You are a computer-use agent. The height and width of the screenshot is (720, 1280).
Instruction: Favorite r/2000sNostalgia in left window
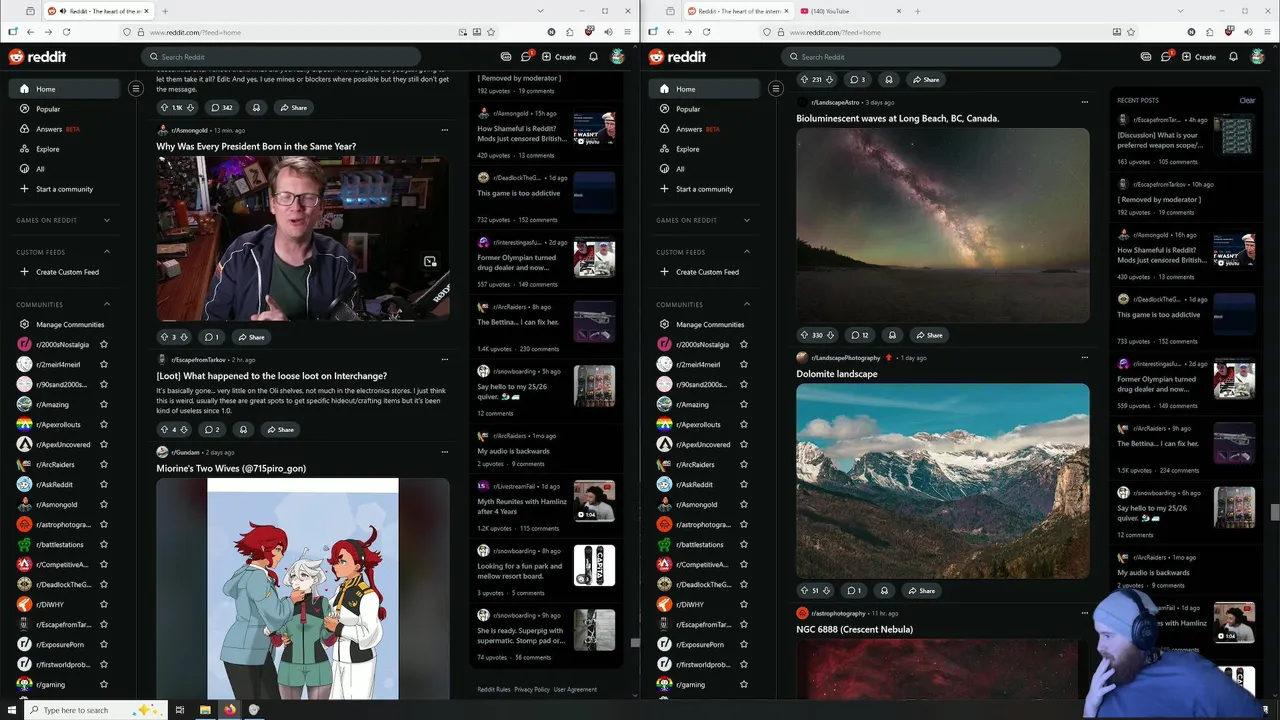(103, 345)
